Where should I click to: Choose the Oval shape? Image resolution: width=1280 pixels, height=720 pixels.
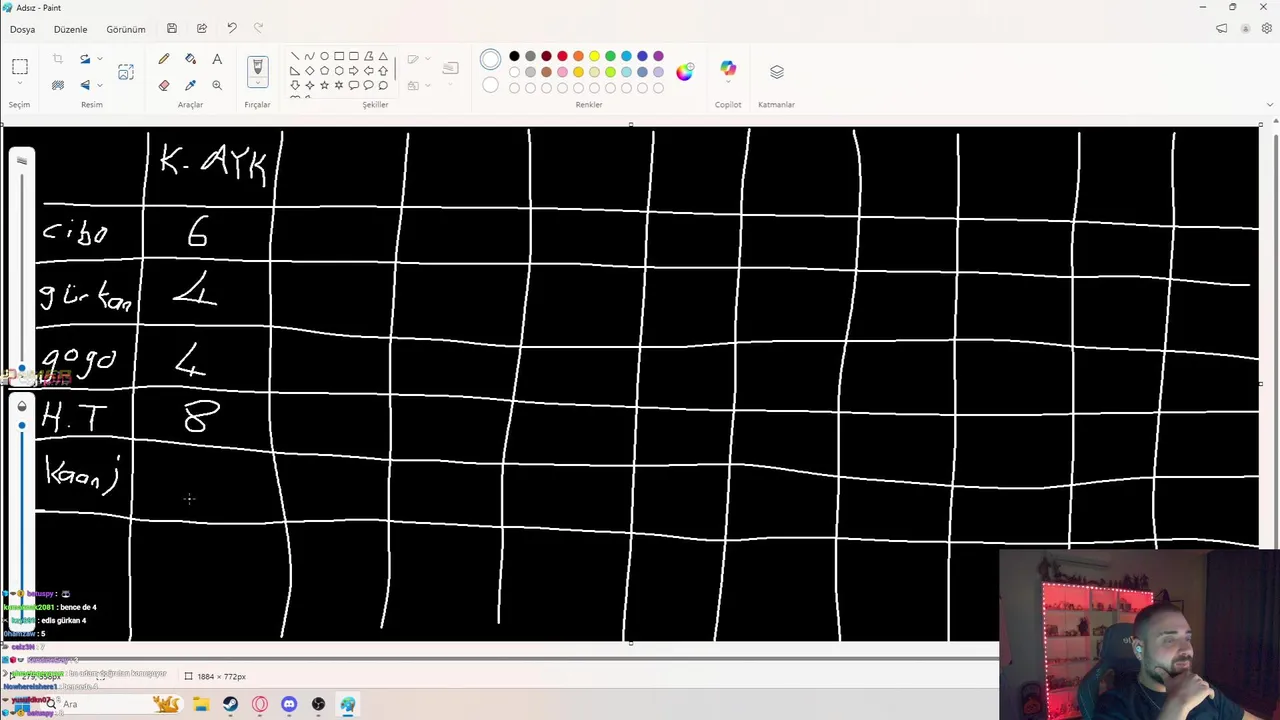(324, 56)
